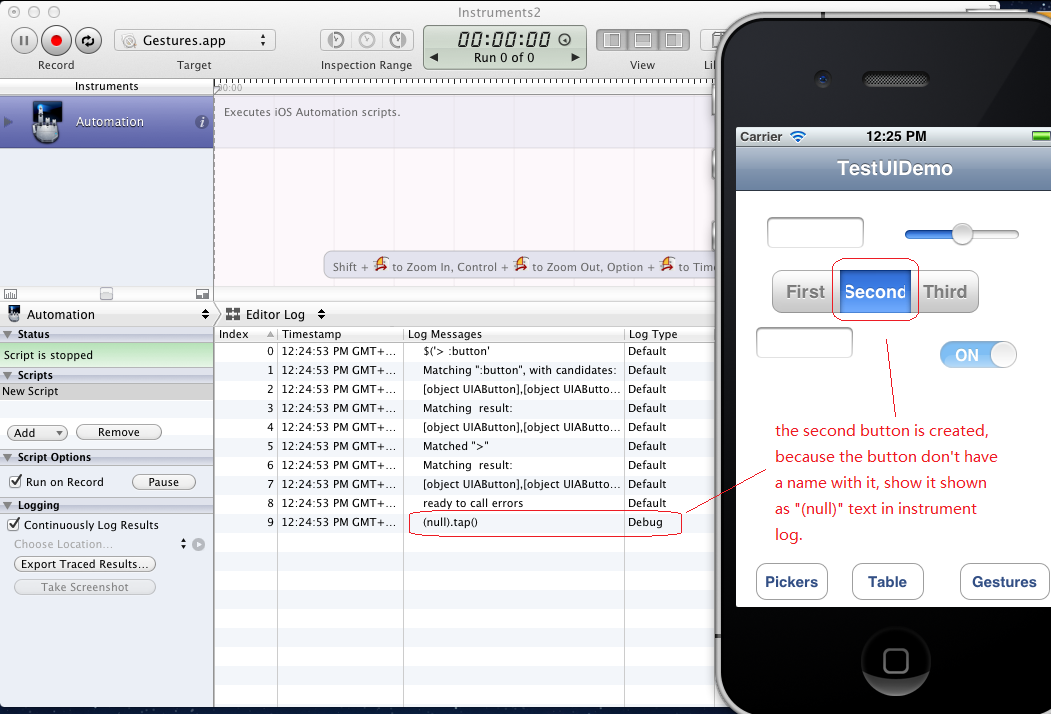This screenshot has height=714, width=1051.
Task: Click the "Script is stopped" status text
Action: [48, 355]
